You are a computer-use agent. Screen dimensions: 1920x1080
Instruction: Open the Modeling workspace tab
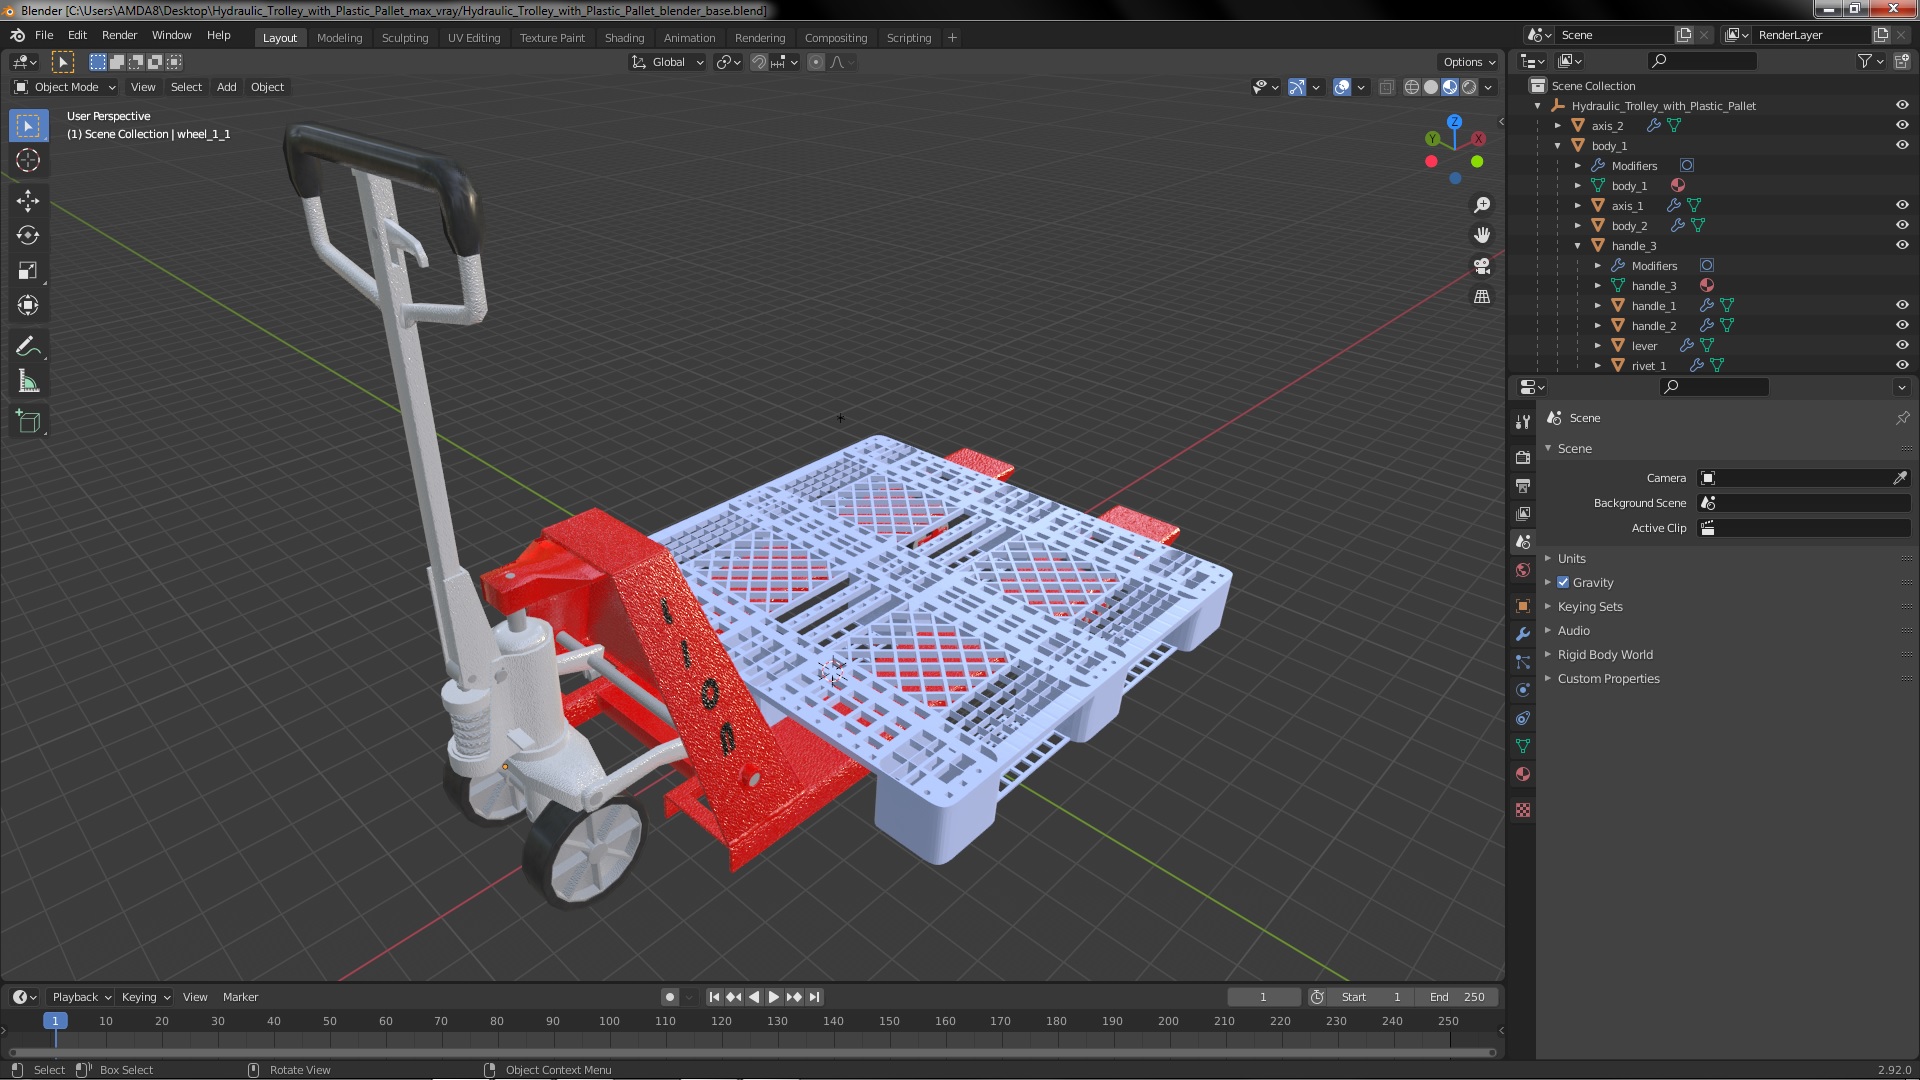coord(339,37)
